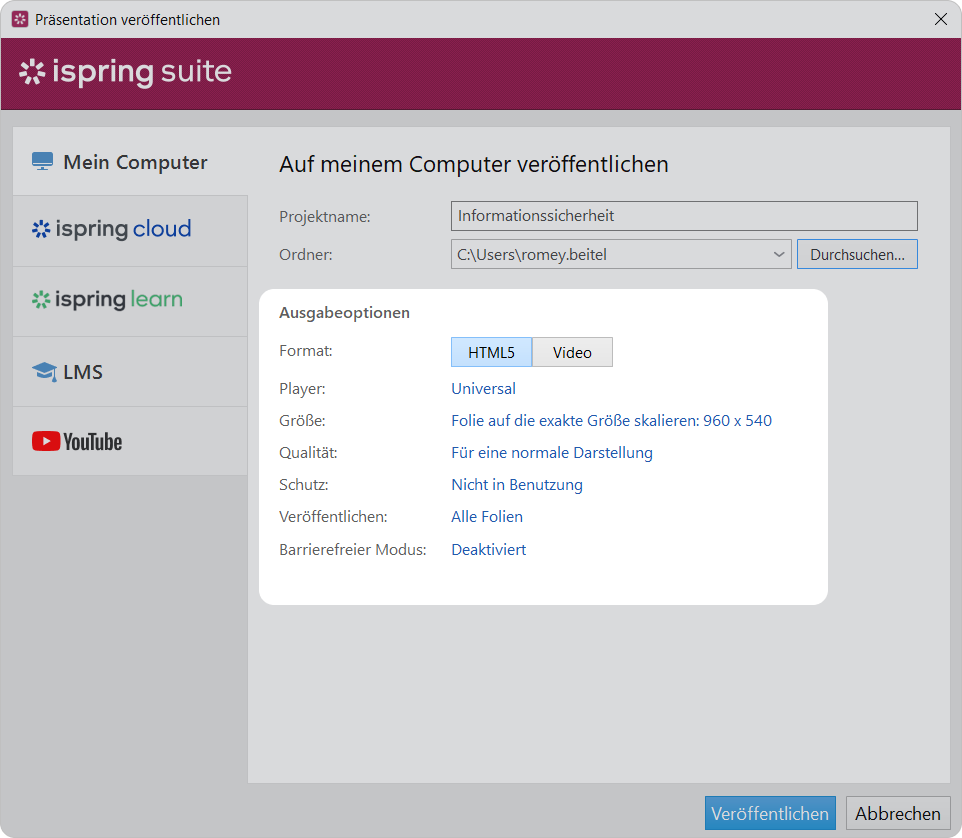This screenshot has width=962, height=838.
Task: Select the Mein Computer tab
Action: (130, 162)
